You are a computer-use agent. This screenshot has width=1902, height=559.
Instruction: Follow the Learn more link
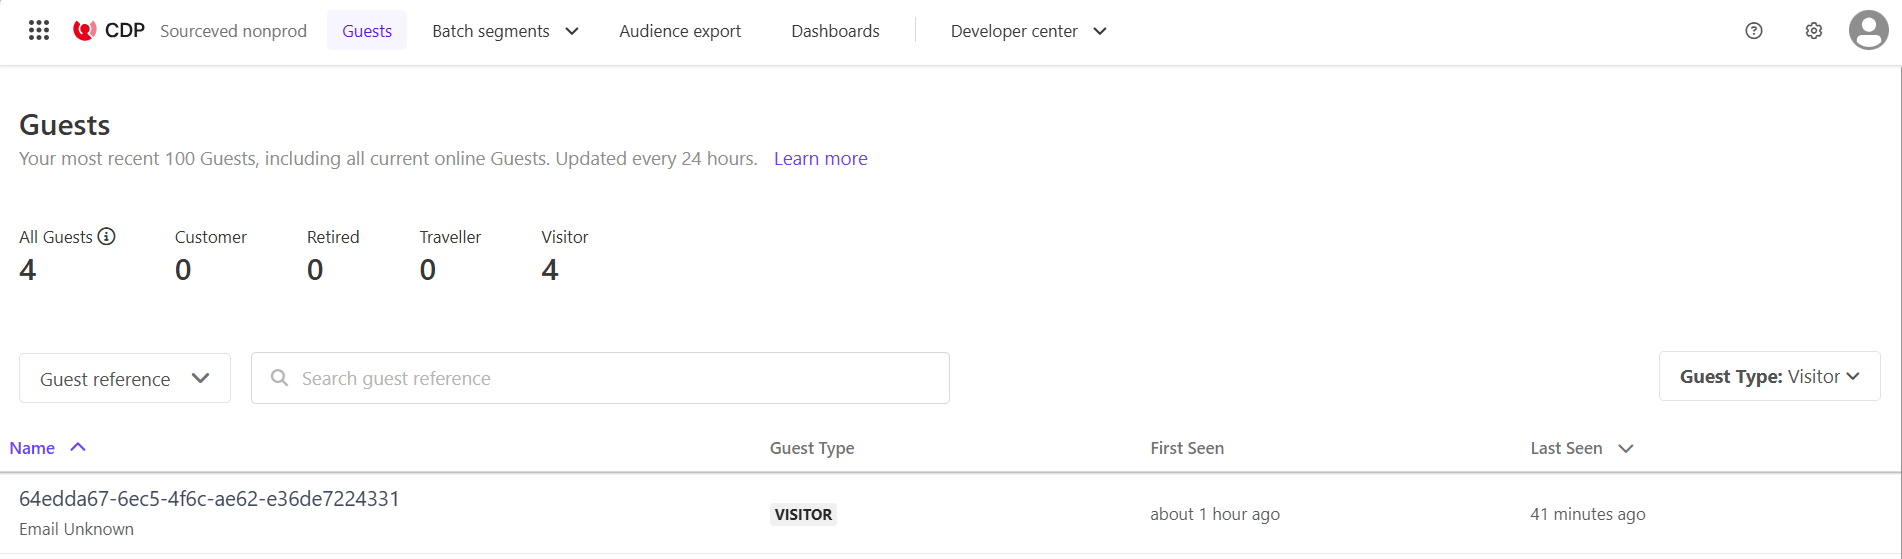(x=820, y=159)
